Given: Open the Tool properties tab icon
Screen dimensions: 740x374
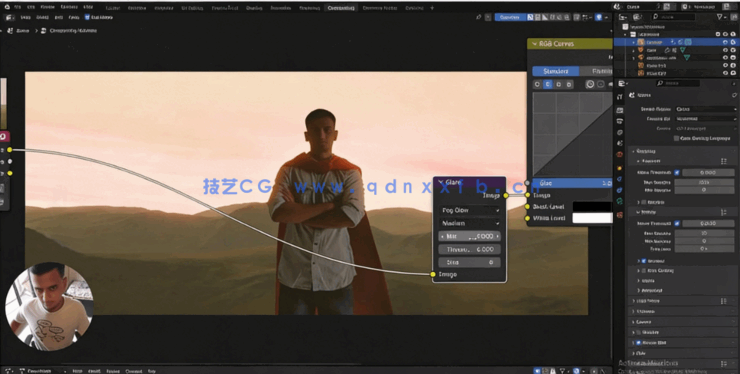Looking at the screenshot, I should (x=620, y=96).
